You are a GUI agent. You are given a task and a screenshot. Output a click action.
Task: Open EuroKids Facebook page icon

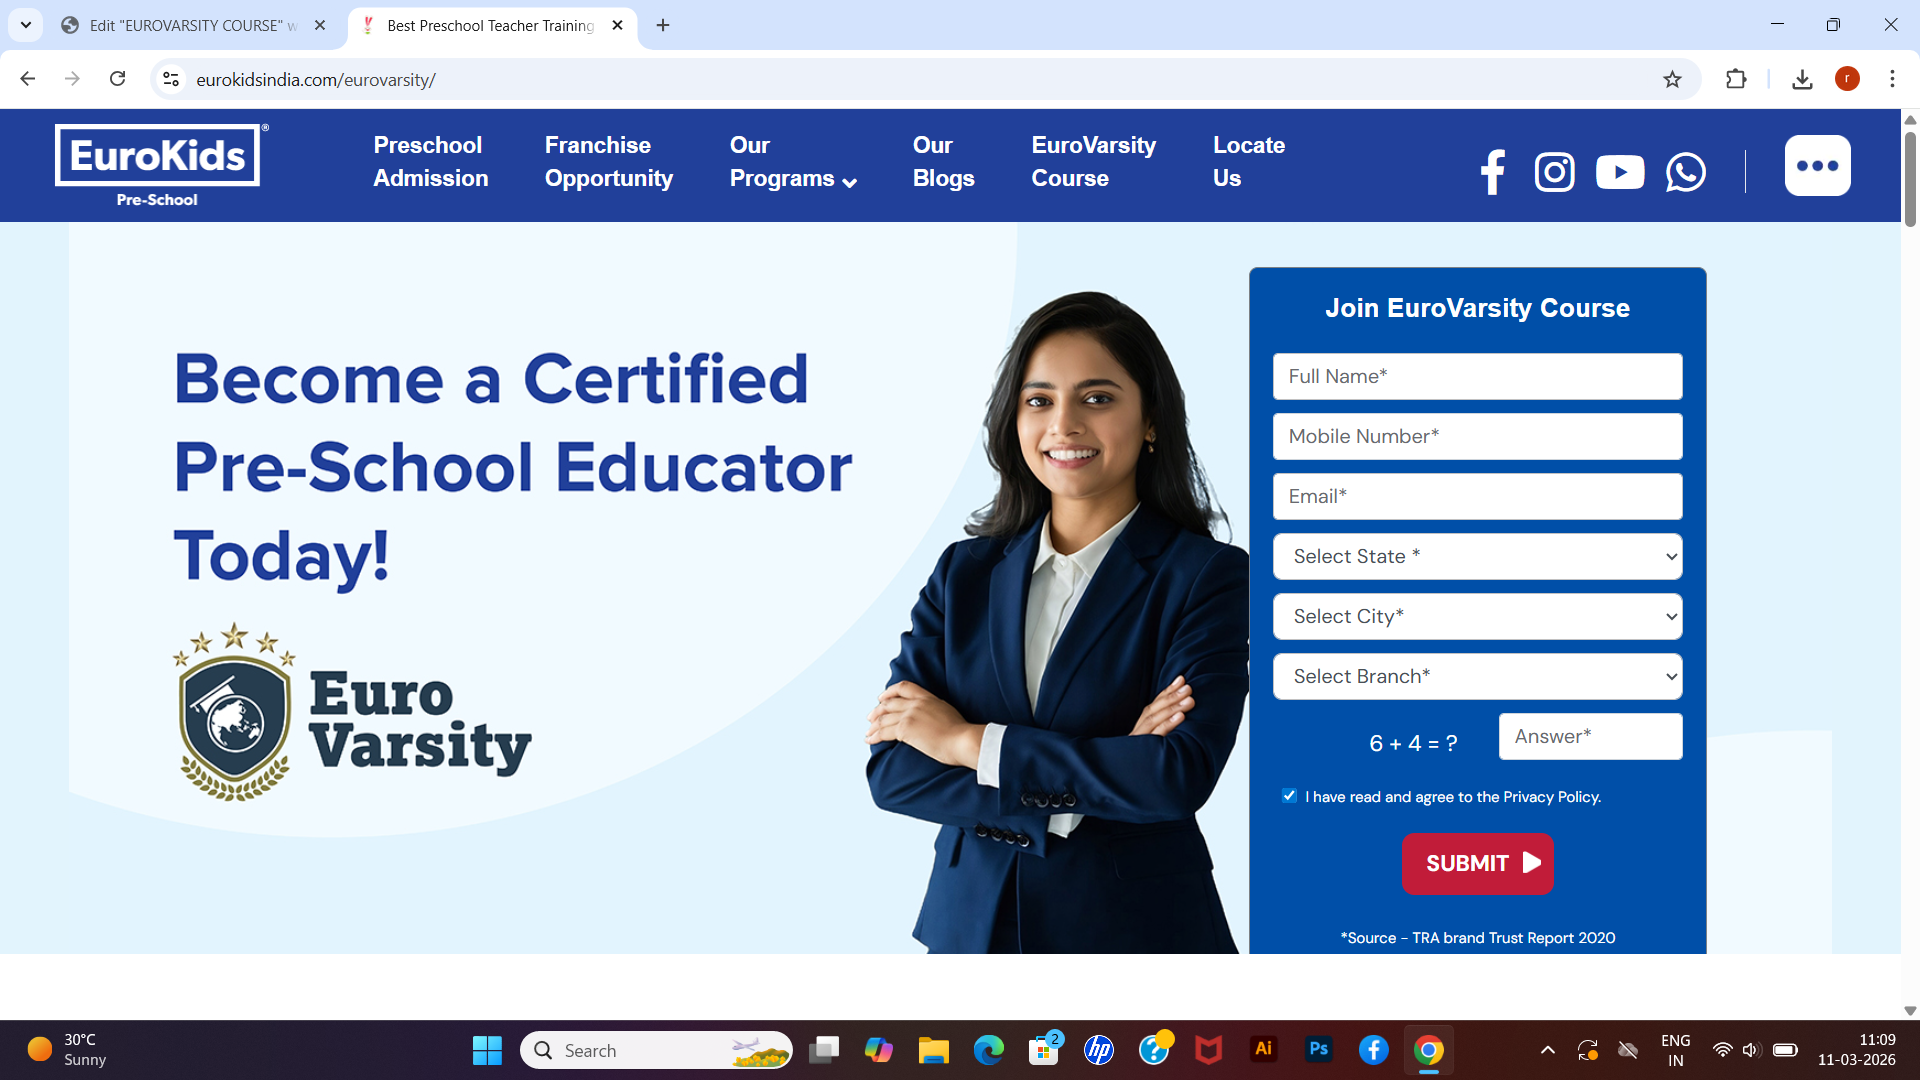click(x=1493, y=172)
